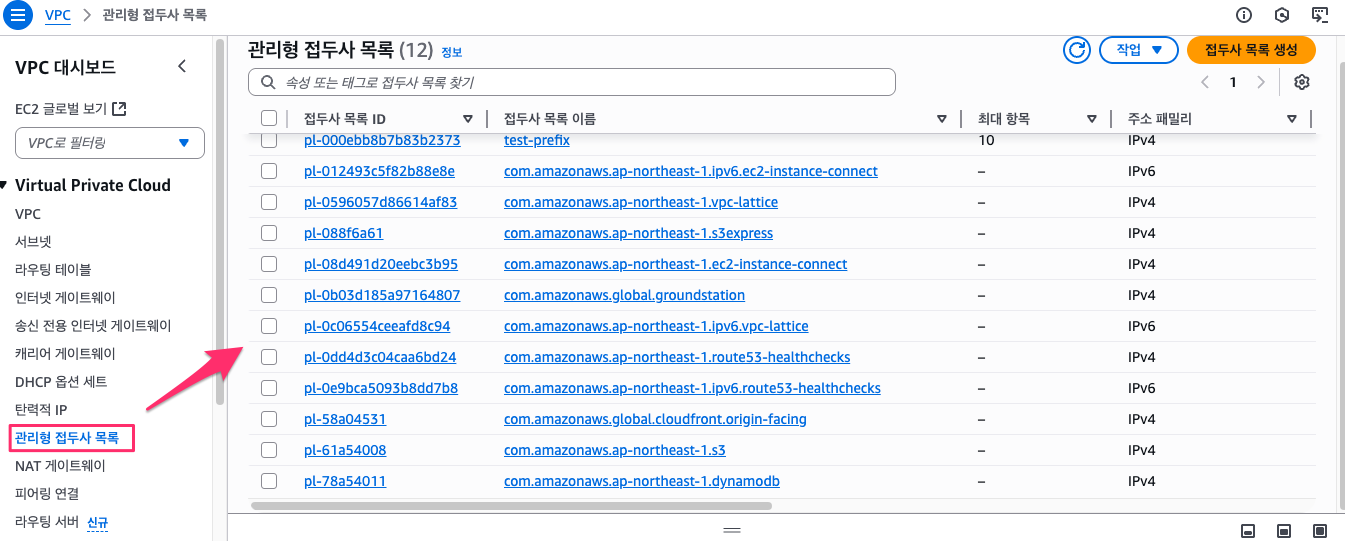1345x541 pixels.
Task: Open 피어링 연결 in the sidebar
Action: coord(47,494)
